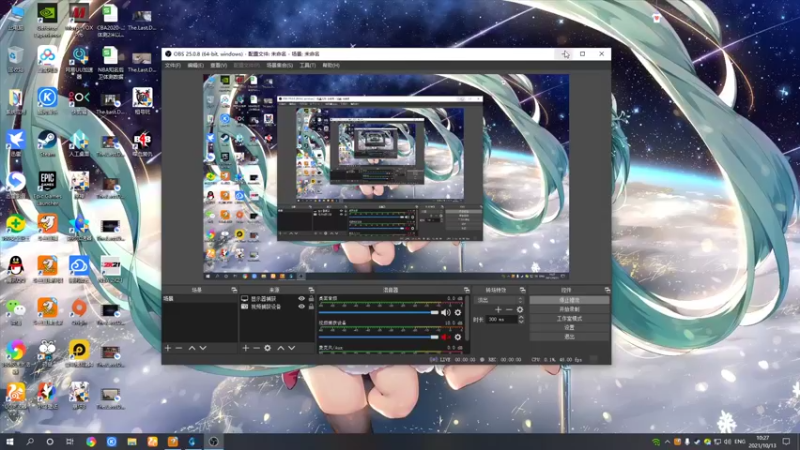800x450 pixels.
Task: Move the source down in the sources list
Action: point(292,348)
